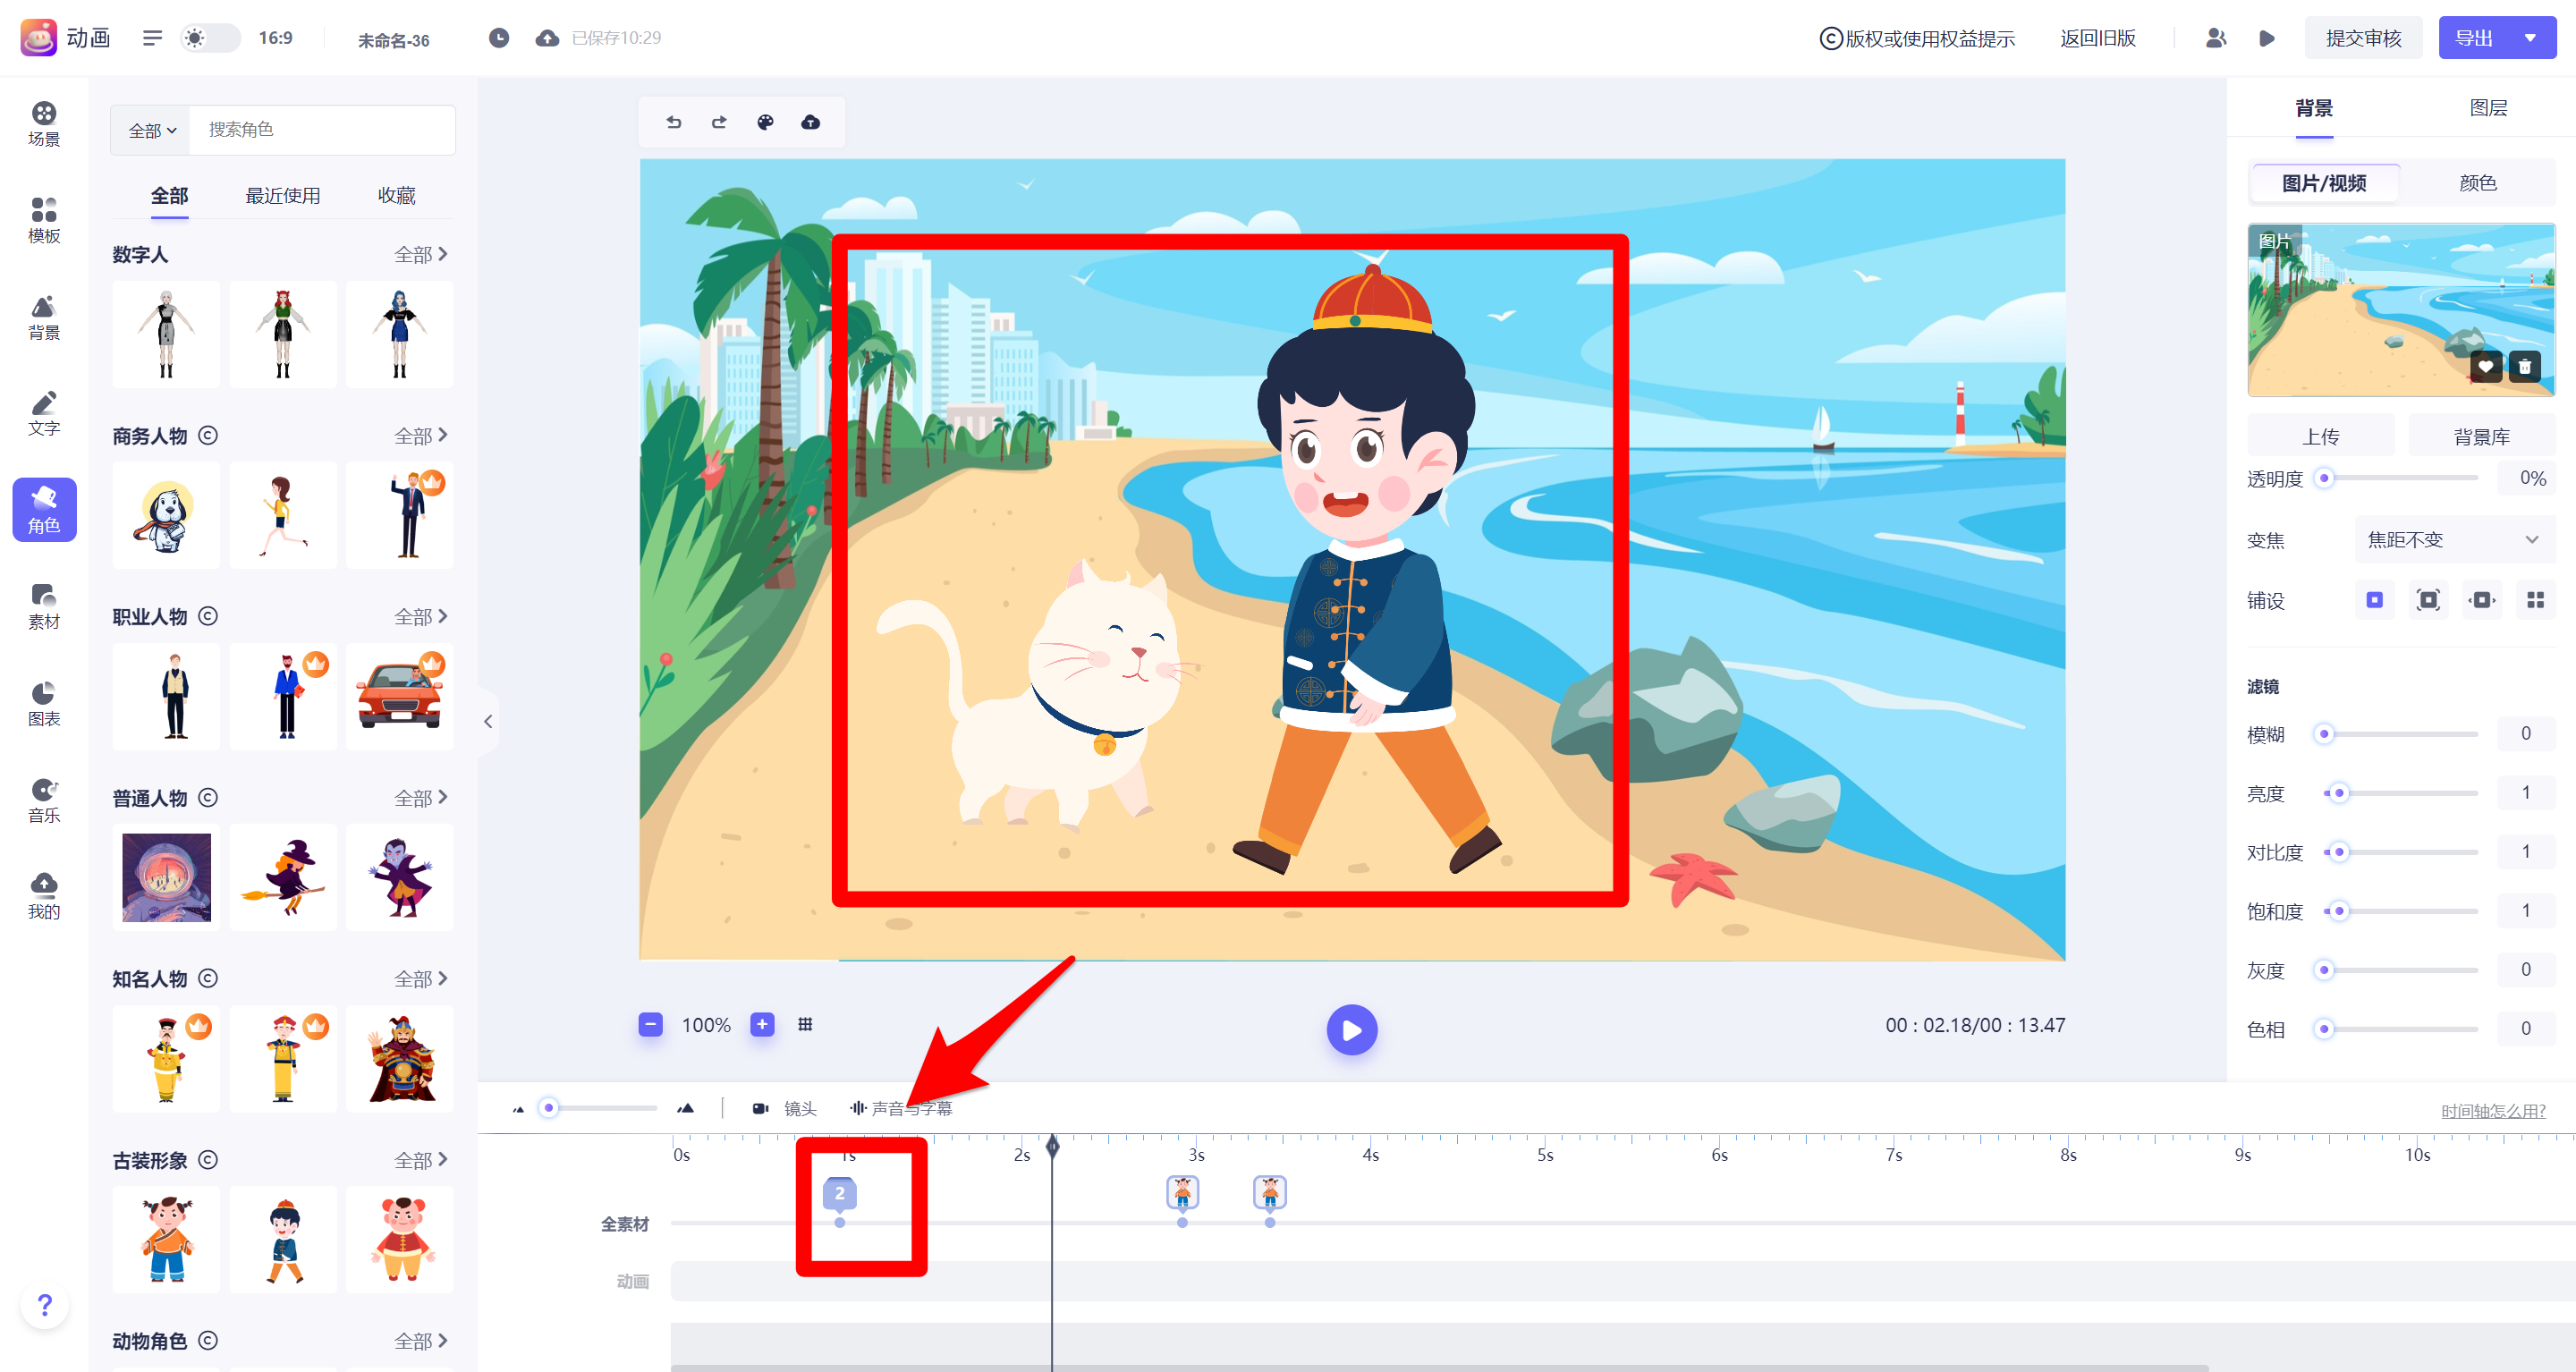Toggle the canvas grid icon
Image resolution: width=2576 pixels, height=1372 pixels.
coord(805,1024)
